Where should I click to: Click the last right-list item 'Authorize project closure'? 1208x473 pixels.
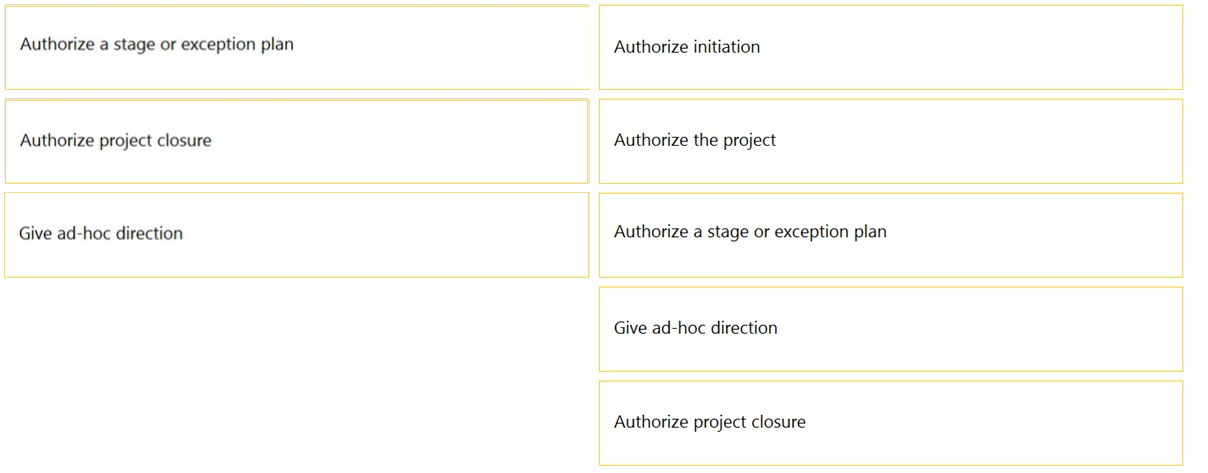[x=891, y=423]
